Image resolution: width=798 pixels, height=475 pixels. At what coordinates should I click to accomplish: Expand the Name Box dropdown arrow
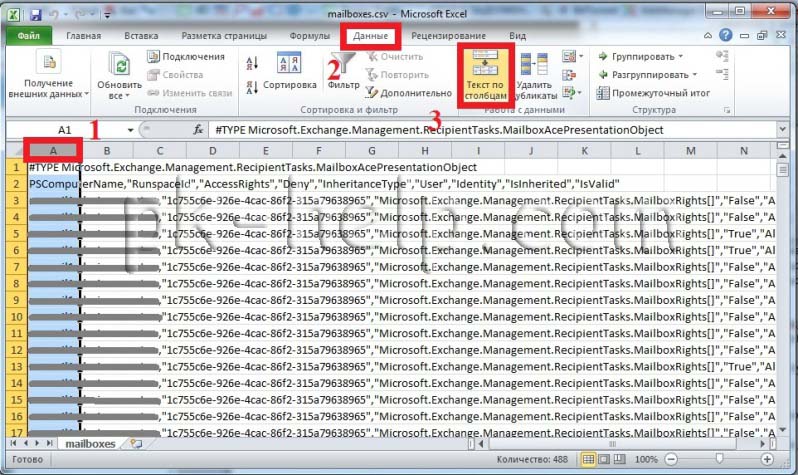[130, 130]
